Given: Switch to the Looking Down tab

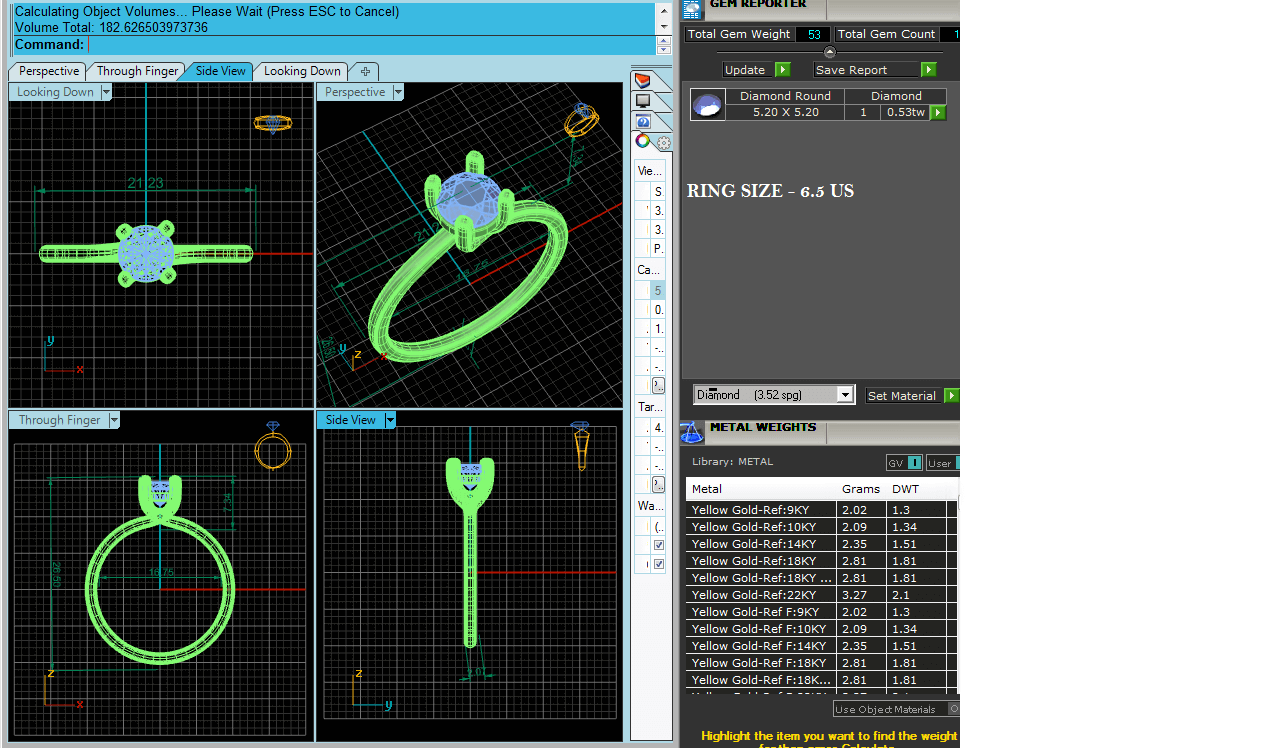Looking at the screenshot, I should (x=302, y=71).
